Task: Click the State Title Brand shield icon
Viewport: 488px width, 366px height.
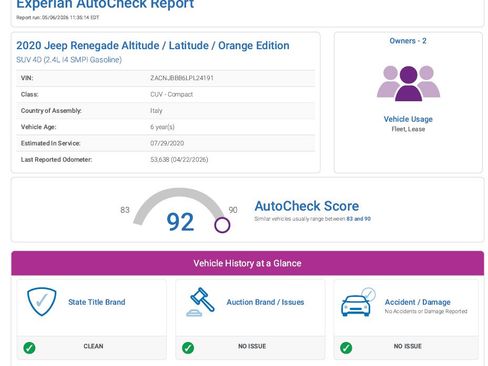Action: pyautogui.click(x=42, y=302)
